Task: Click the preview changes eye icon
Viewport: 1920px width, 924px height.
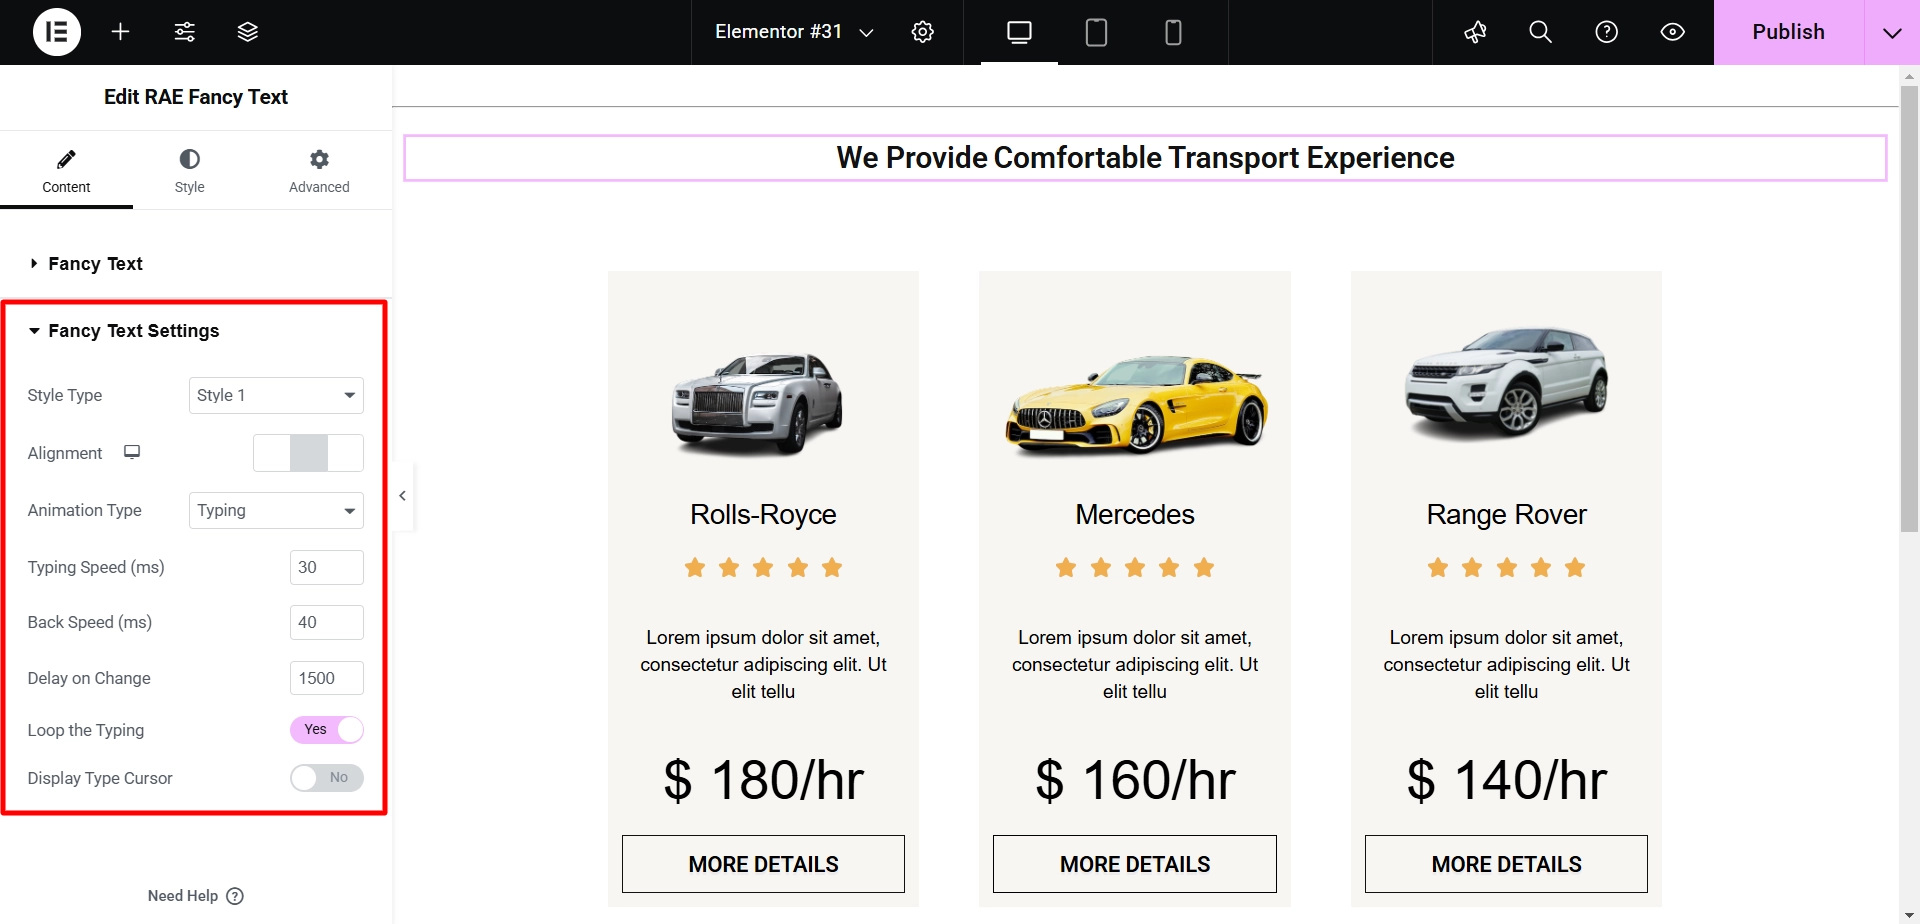Action: pyautogui.click(x=1672, y=32)
